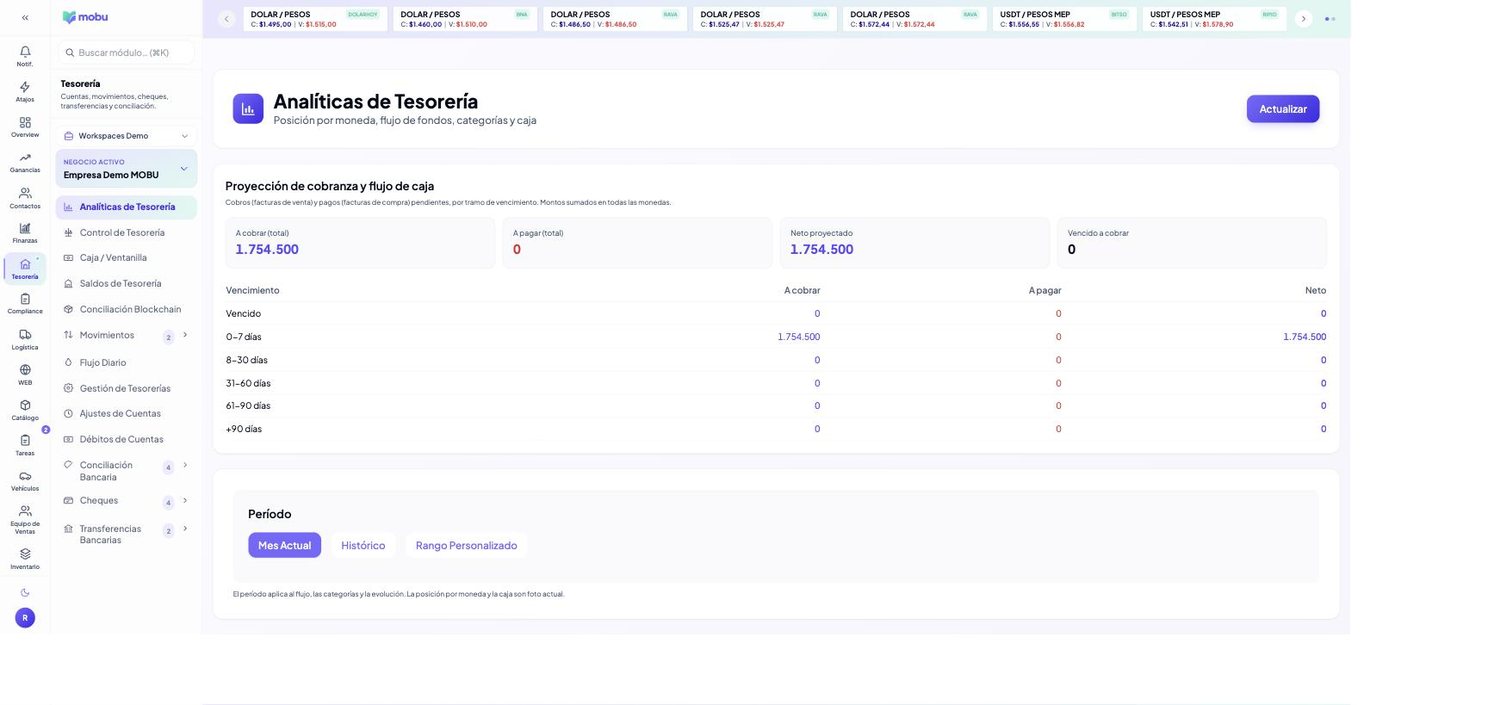This screenshot has height=705, width=1500.
Task: Click DOLAR / PESOS DOLARHOY ticker card
Action: pyautogui.click(x=315, y=19)
